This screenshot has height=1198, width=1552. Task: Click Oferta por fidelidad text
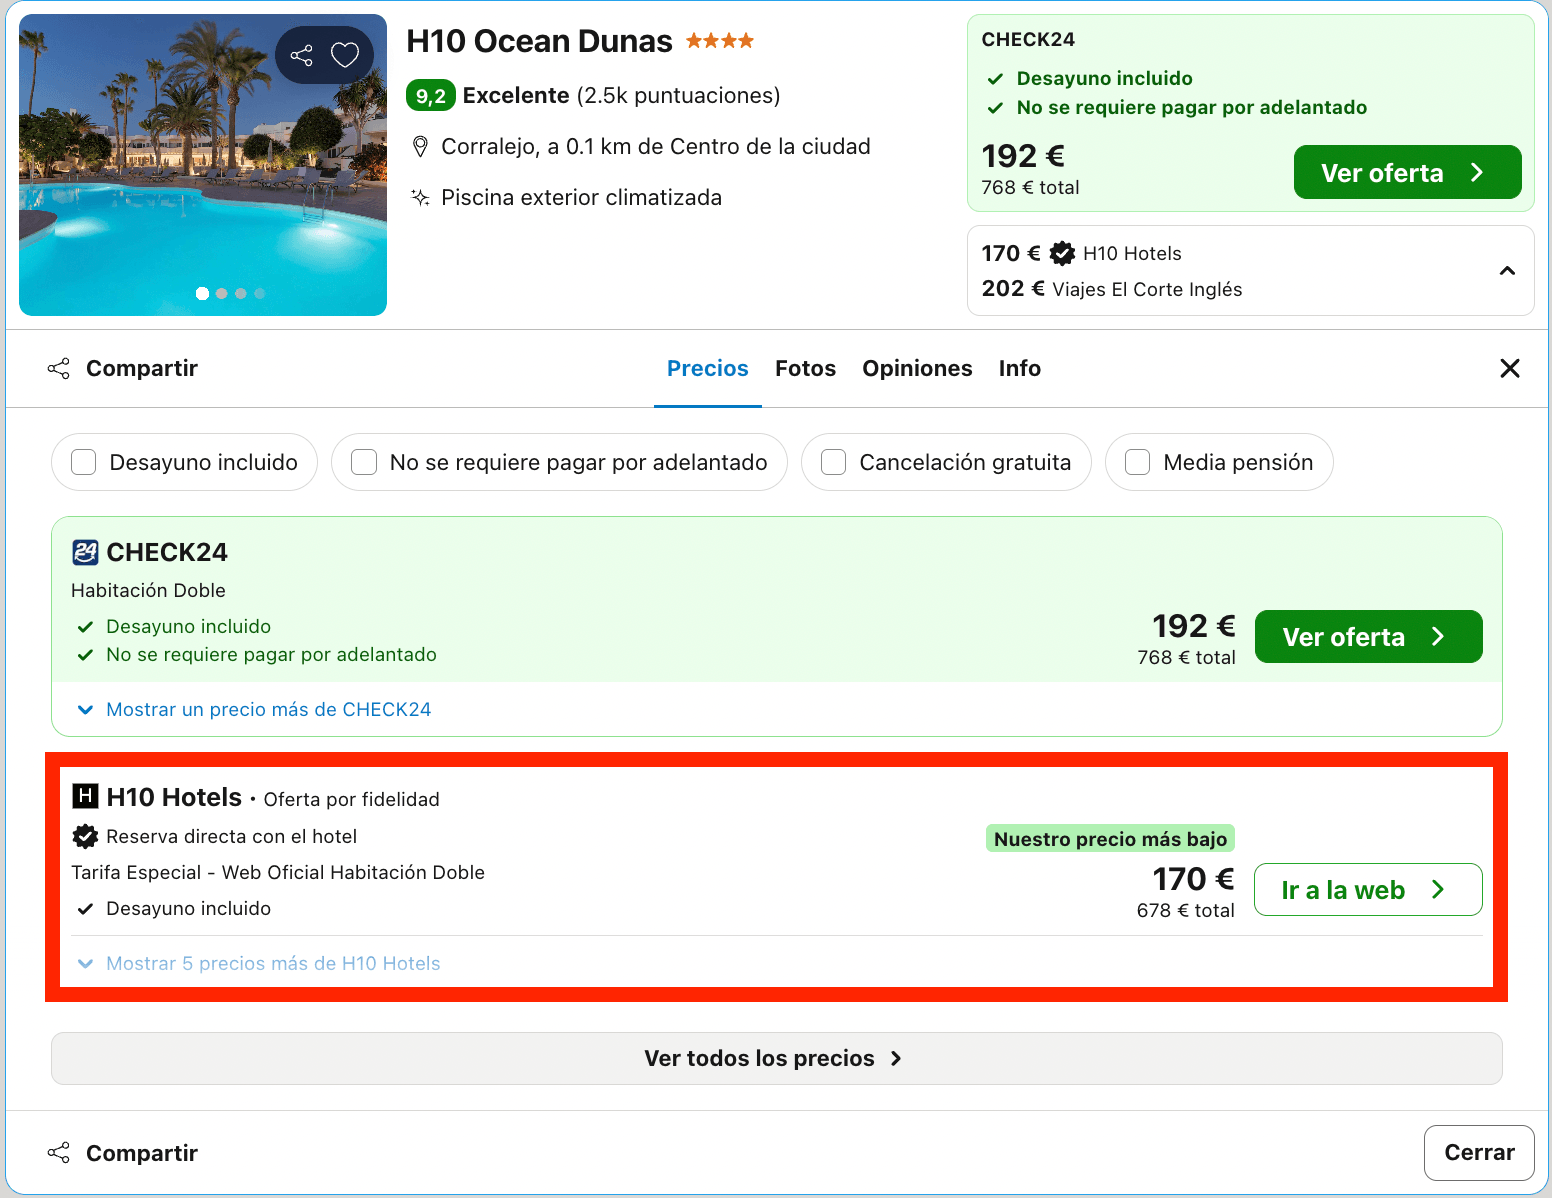pos(352,799)
